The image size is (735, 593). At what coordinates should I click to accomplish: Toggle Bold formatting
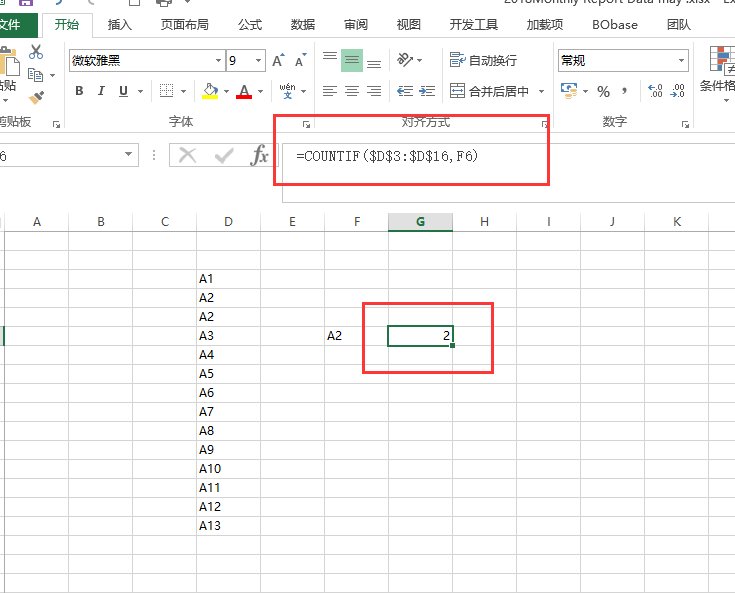point(79,91)
